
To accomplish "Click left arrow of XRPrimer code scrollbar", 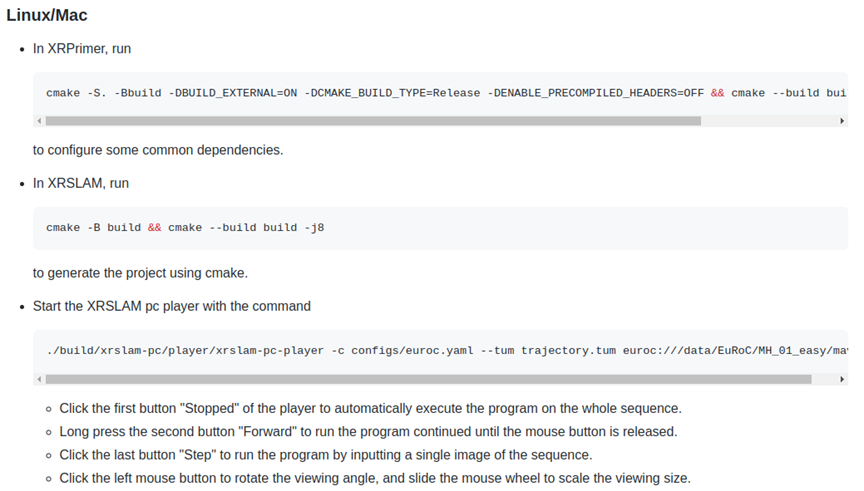I will click(39, 121).
